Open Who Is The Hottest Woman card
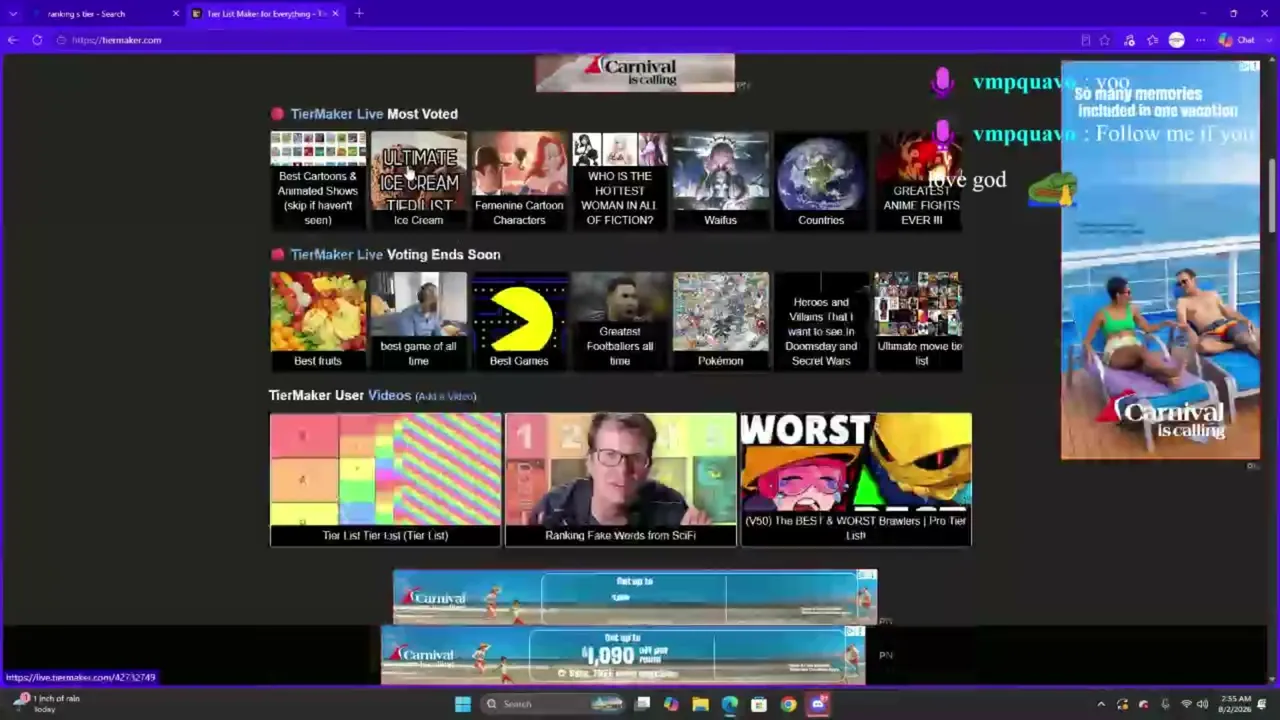 tap(620, 180)
